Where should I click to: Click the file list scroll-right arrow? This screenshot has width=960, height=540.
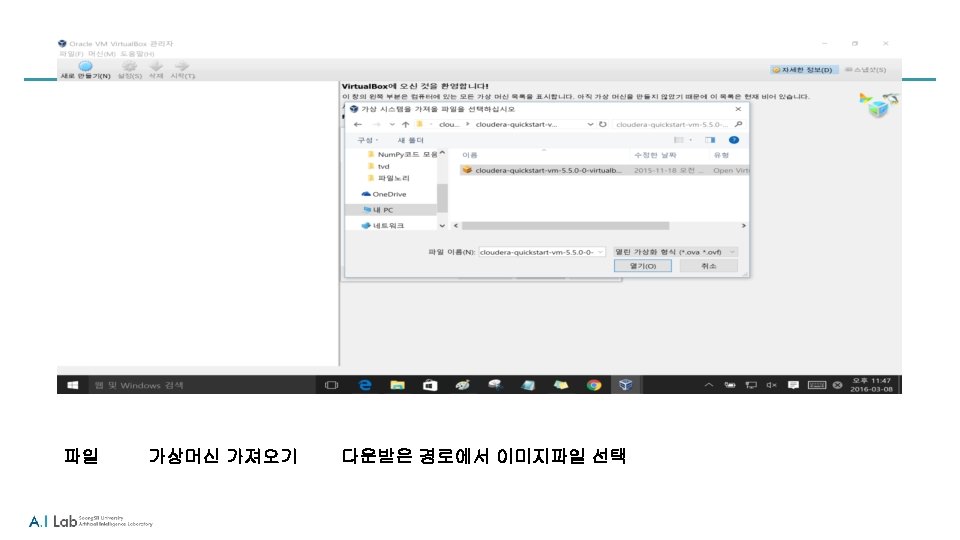click(743, 226)
